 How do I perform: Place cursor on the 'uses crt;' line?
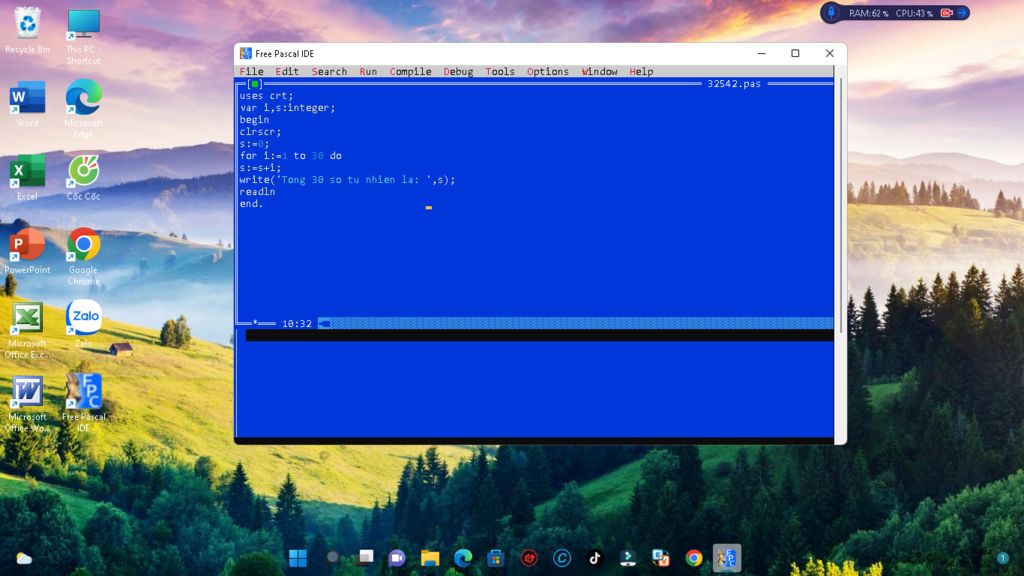coord(266,96)
